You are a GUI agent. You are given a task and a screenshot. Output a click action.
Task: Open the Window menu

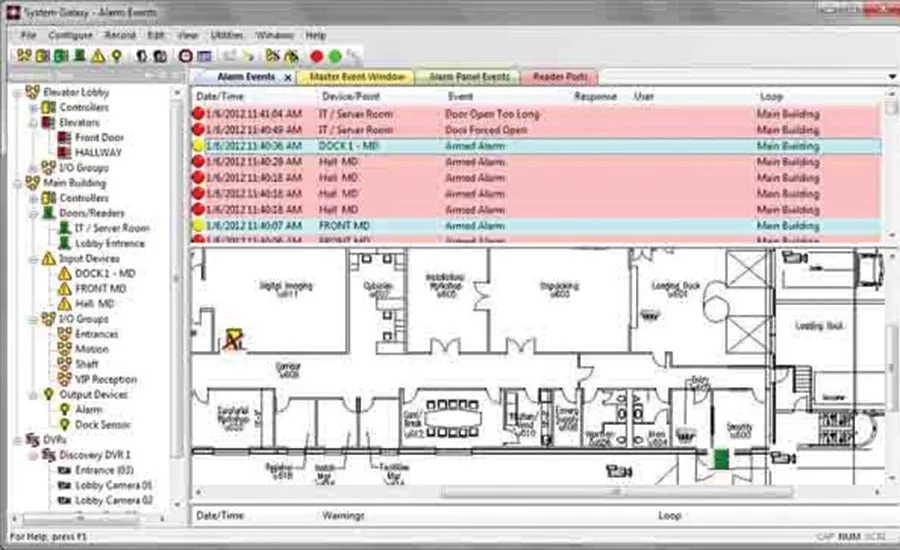[x=274, y=36]
